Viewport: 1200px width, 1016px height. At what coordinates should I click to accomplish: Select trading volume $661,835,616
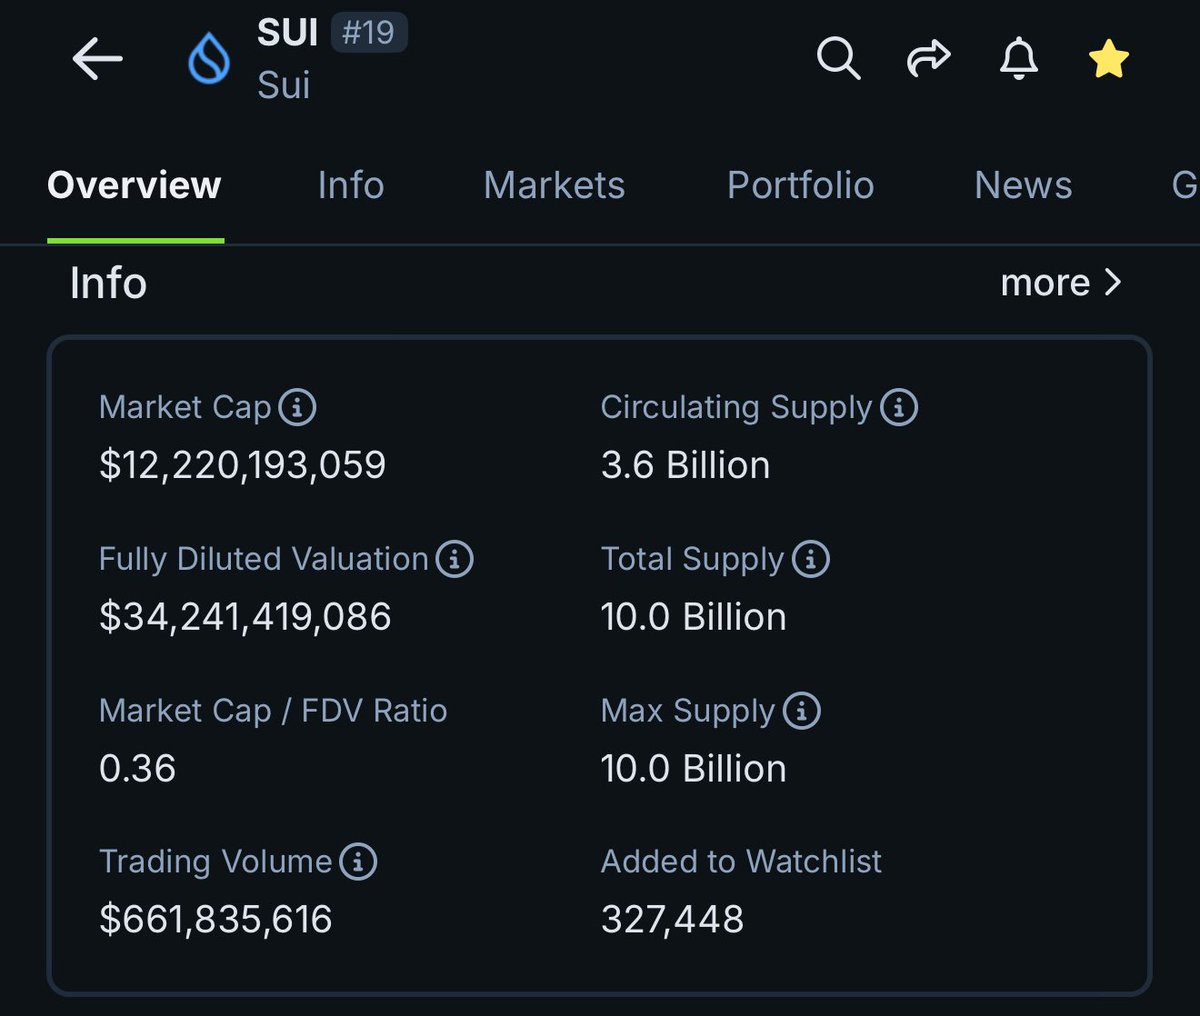point(215,919)
